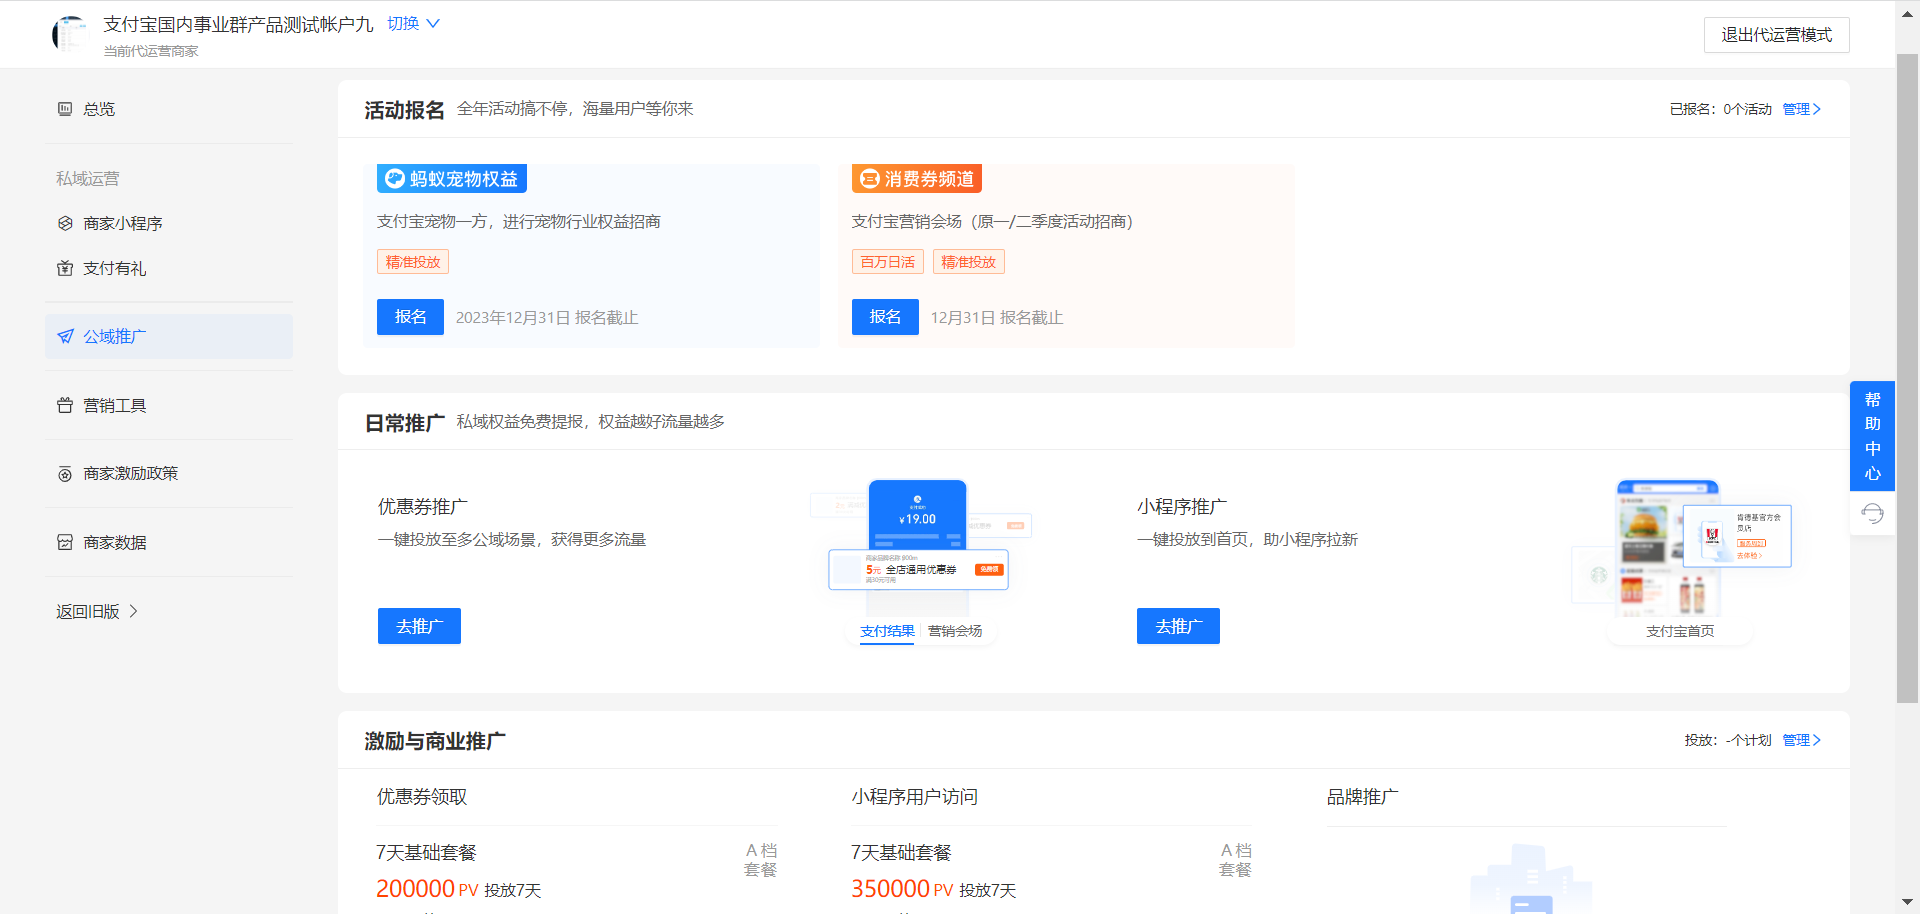Click 去推广 under 优惠券推广
Viewport: 1920px width, 914px height.
click(419, 626)
